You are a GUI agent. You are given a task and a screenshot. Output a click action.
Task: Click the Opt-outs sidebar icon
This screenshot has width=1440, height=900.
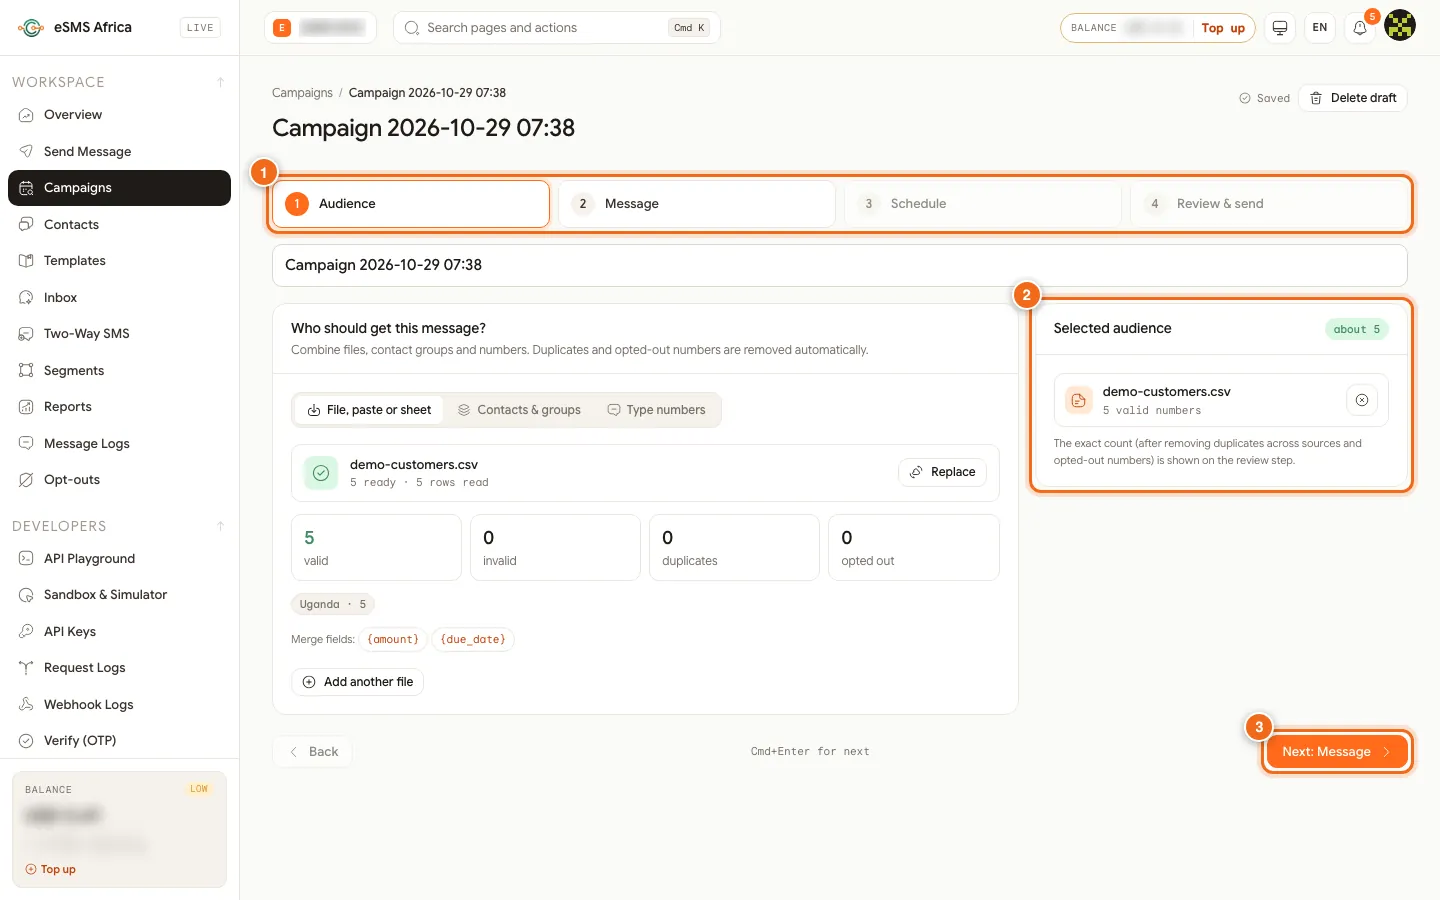coord(26,480)
